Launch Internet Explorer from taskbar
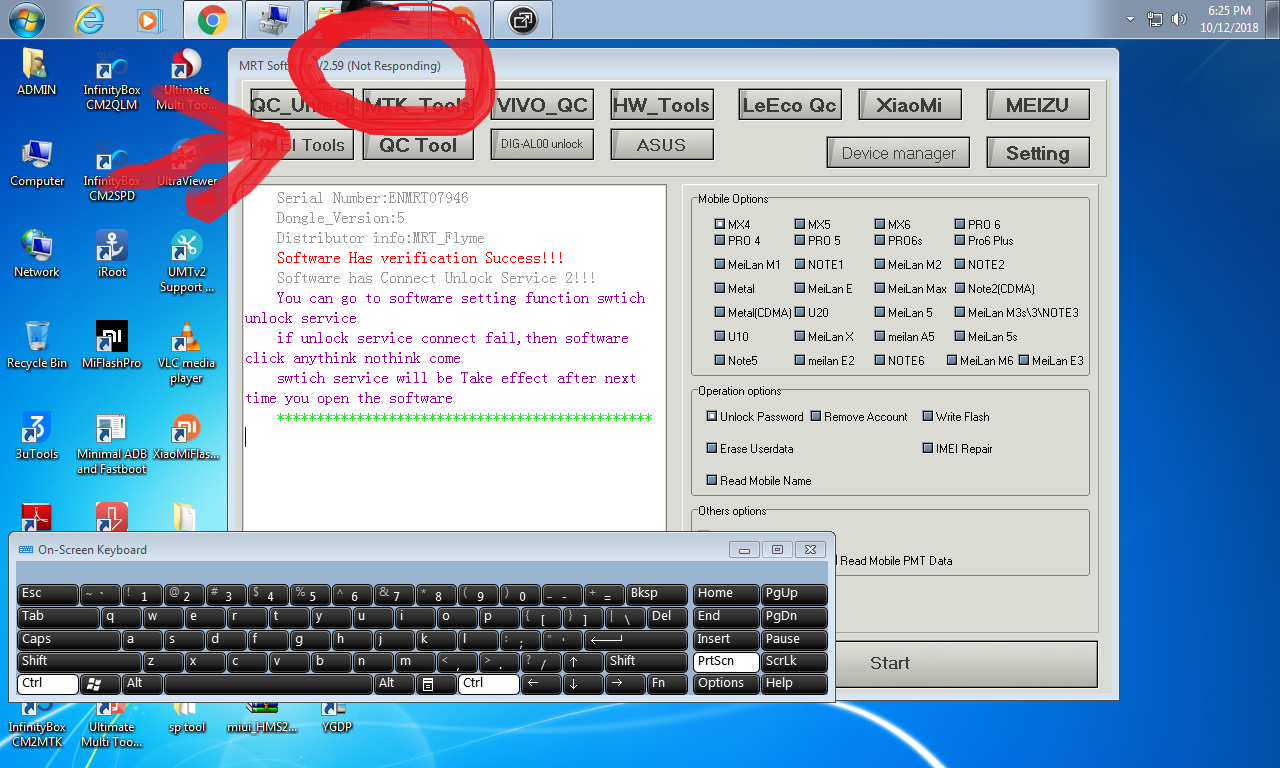1280x768 pixels. 91,18
